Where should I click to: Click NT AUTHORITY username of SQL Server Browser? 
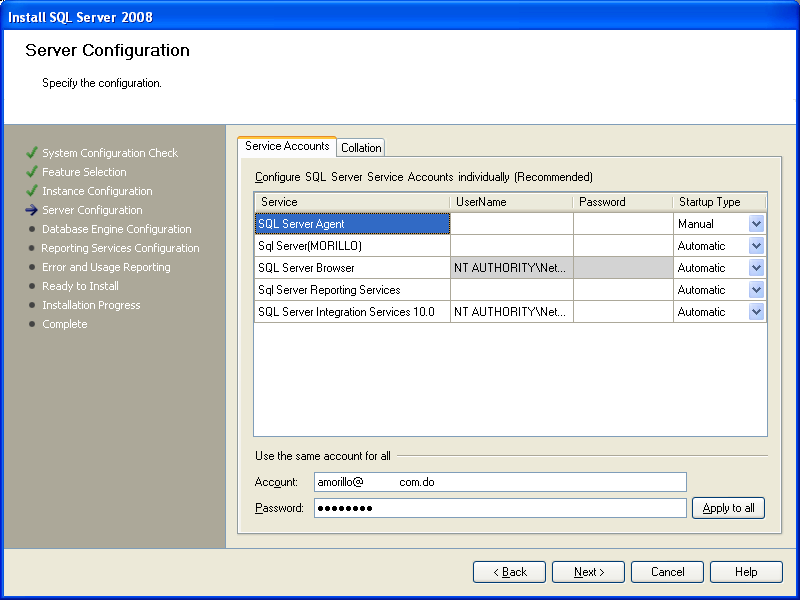(512, 268)
